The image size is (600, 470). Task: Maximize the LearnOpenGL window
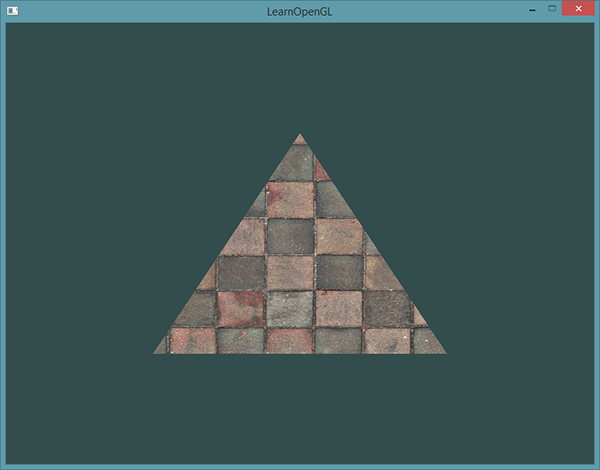551,9
